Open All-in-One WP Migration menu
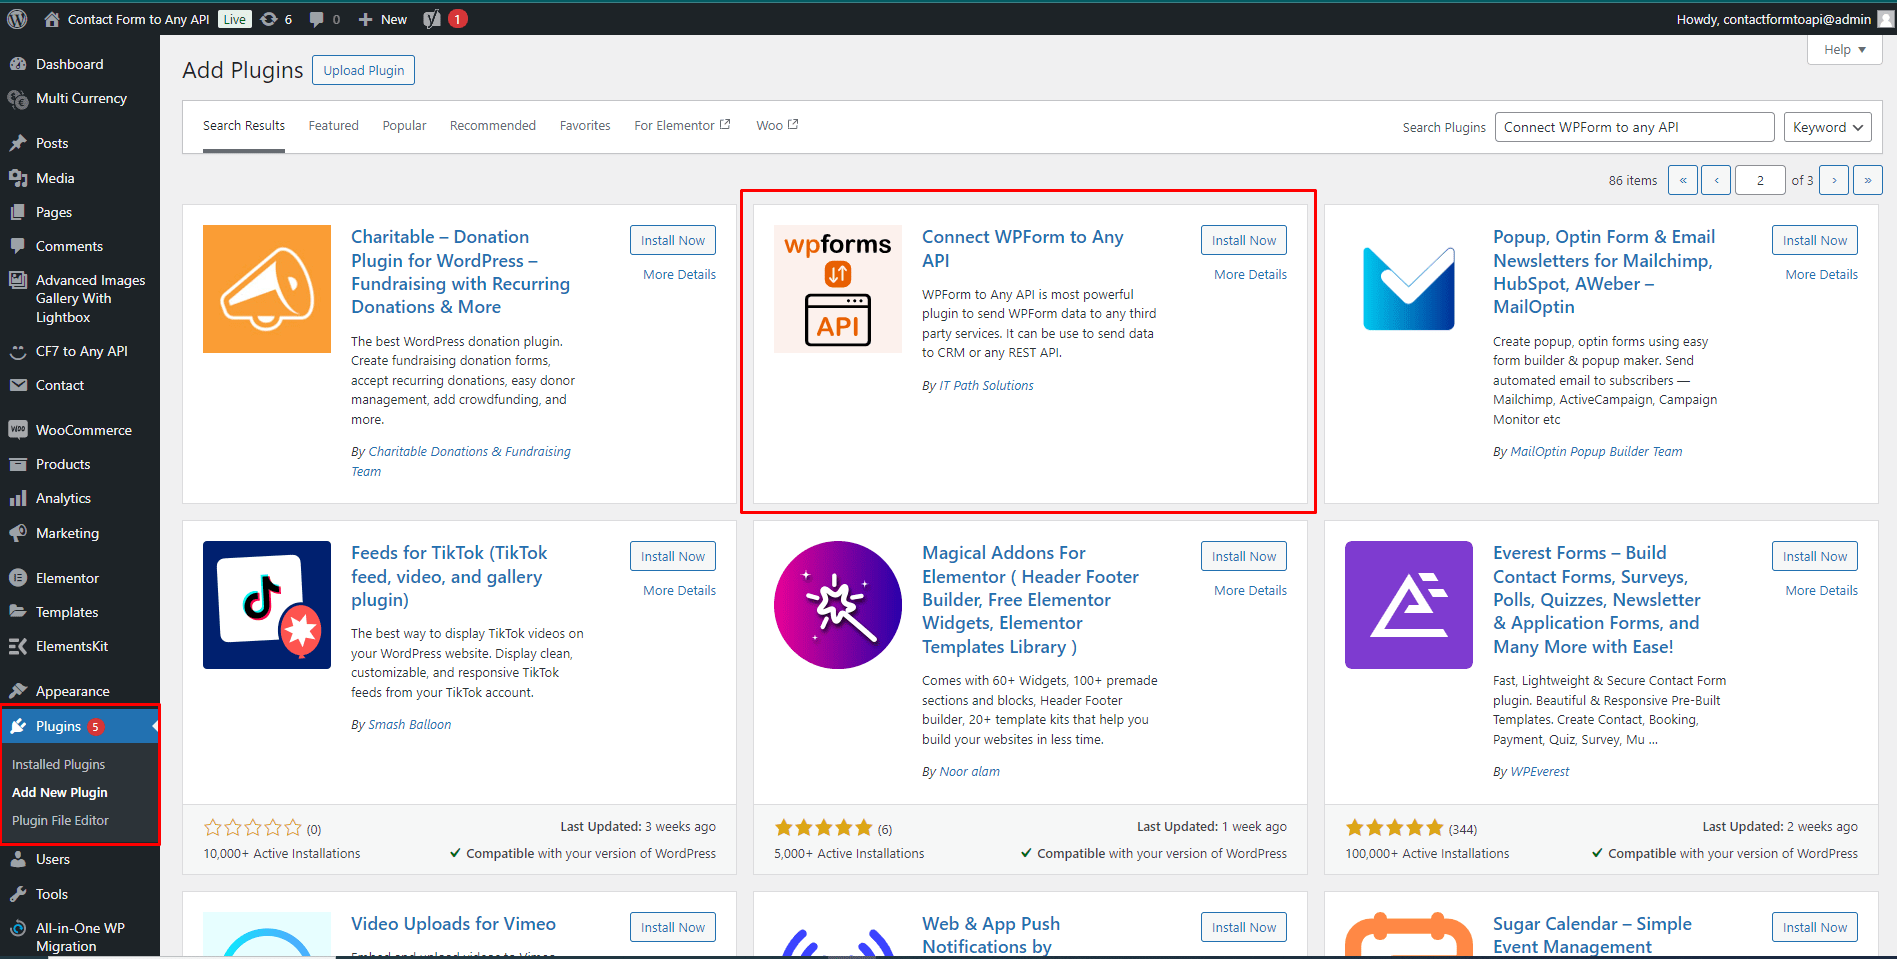The image size is (1897, 959). (80, 937)
